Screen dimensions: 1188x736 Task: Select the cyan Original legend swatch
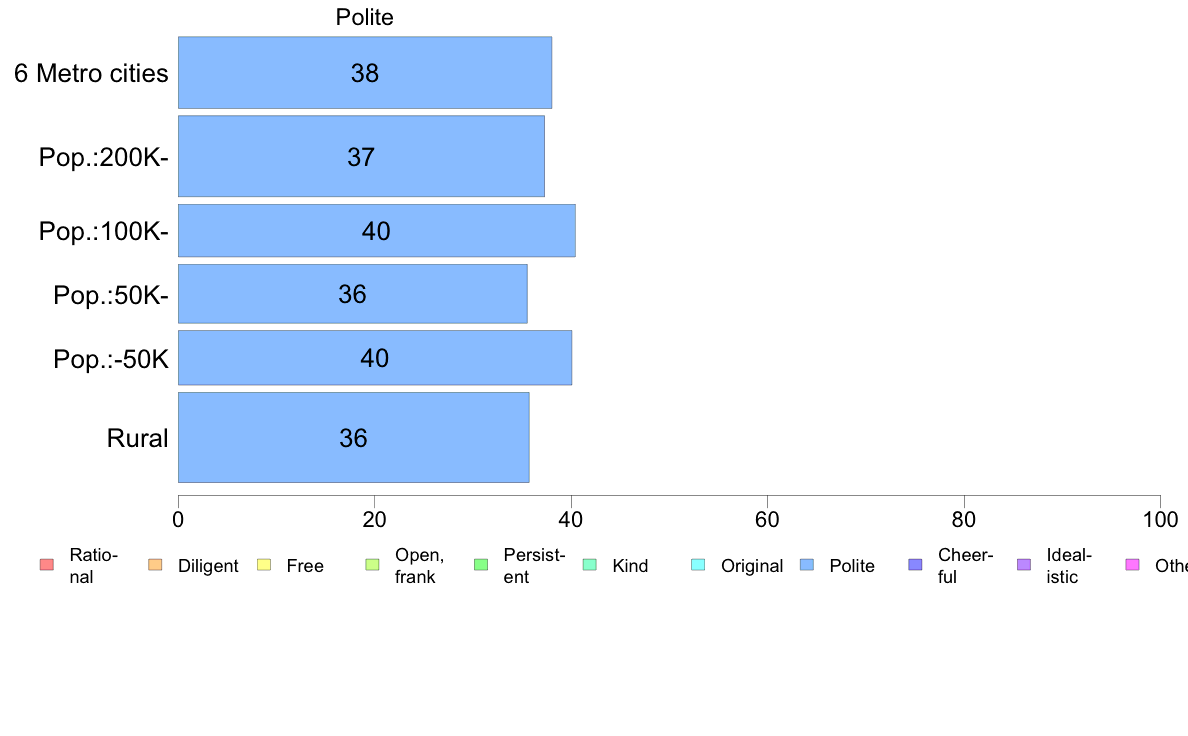[699, 565]
